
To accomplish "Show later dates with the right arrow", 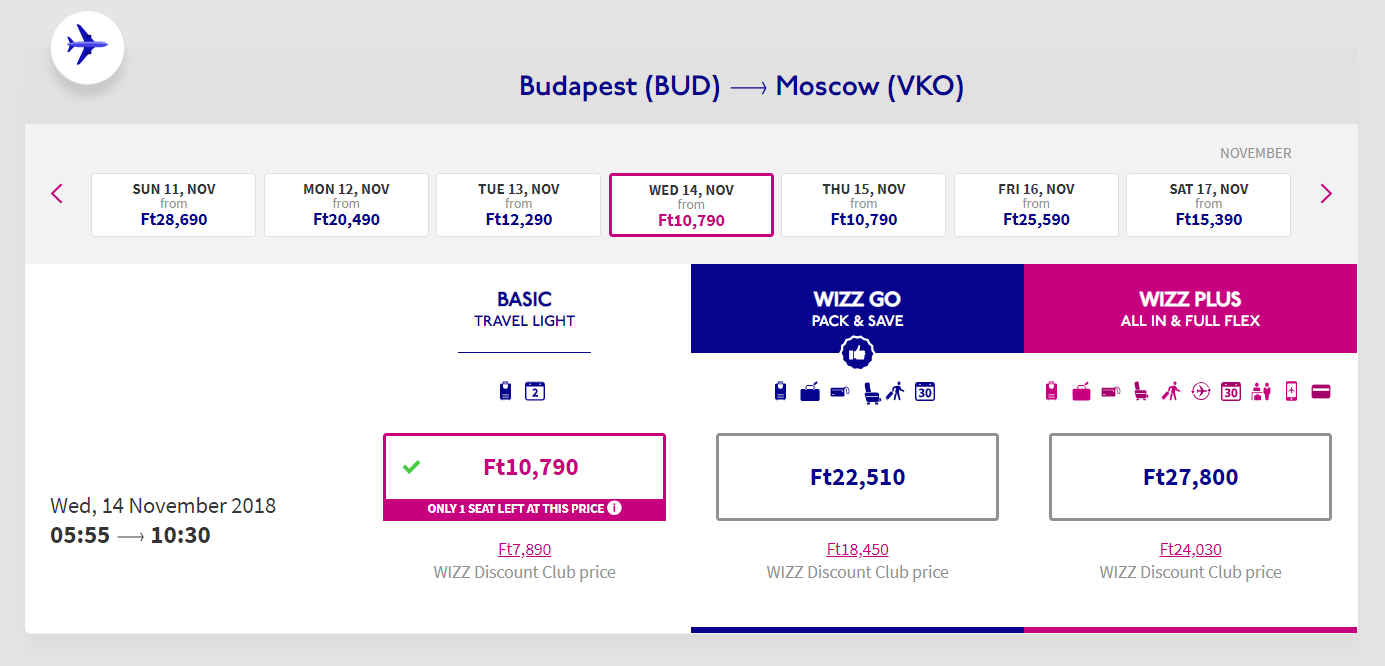I will [x=1326, y=193].
